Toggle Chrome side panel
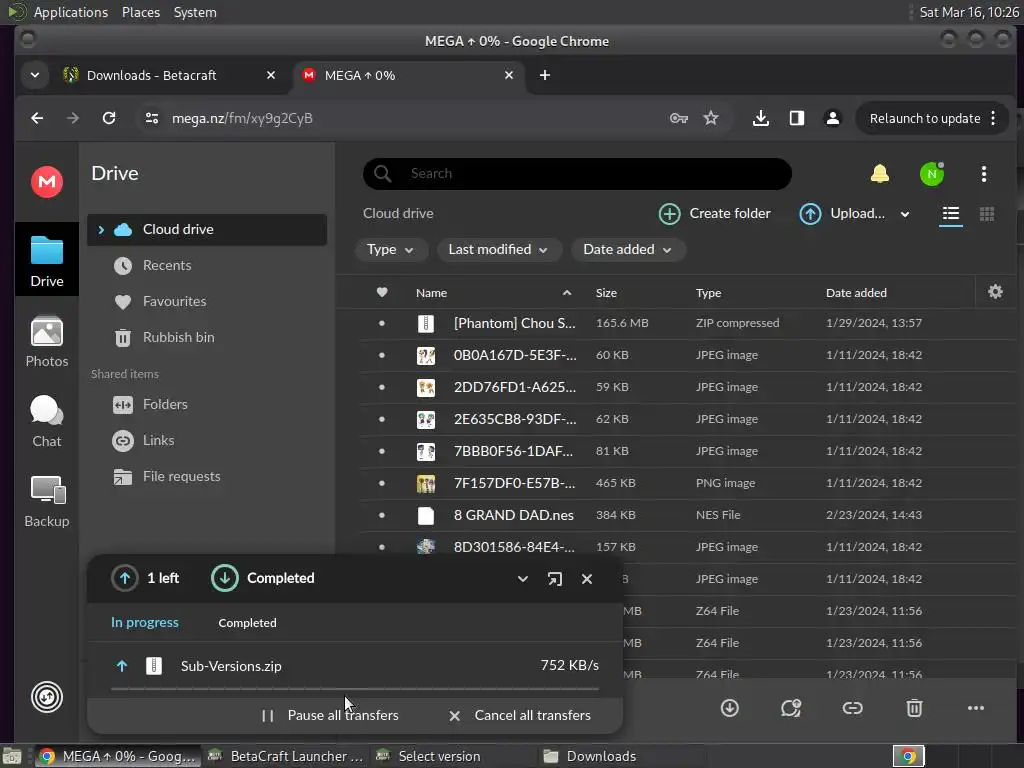The image size is (1024, 768). coord(797,118)
